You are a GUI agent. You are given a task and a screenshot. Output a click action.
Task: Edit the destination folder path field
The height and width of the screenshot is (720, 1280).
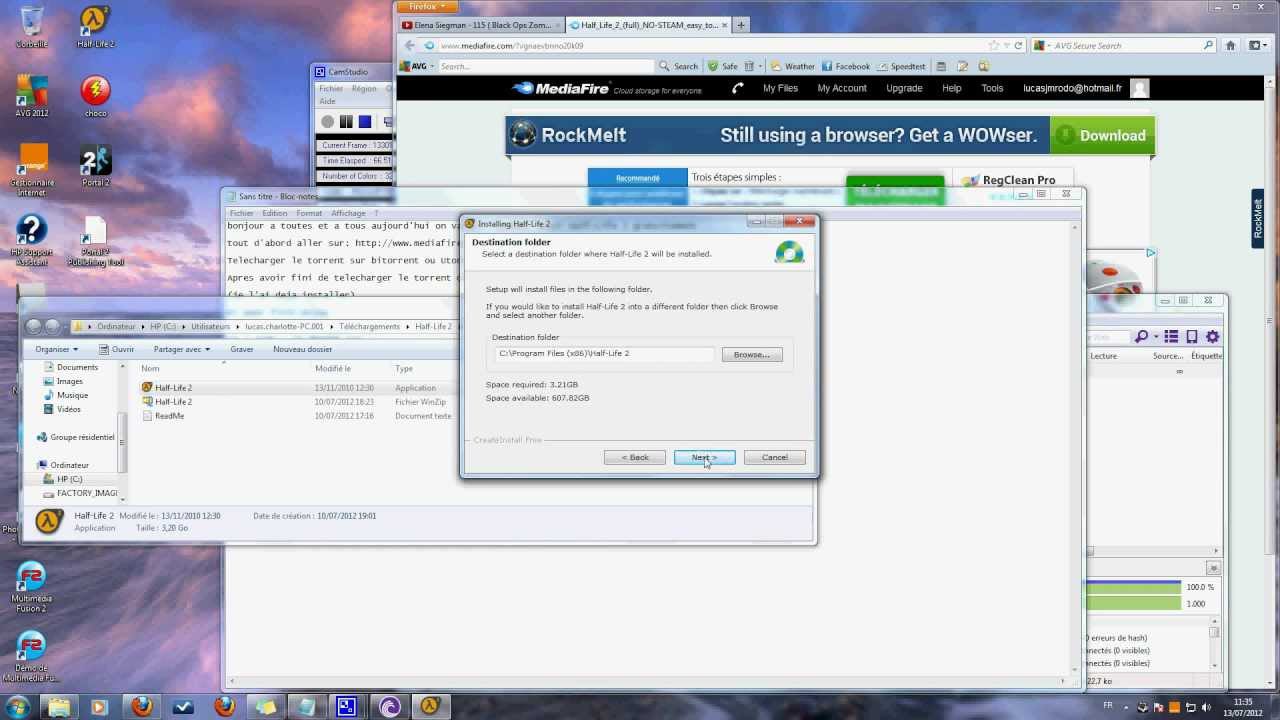pyautogui.click(x=603, y=354)
